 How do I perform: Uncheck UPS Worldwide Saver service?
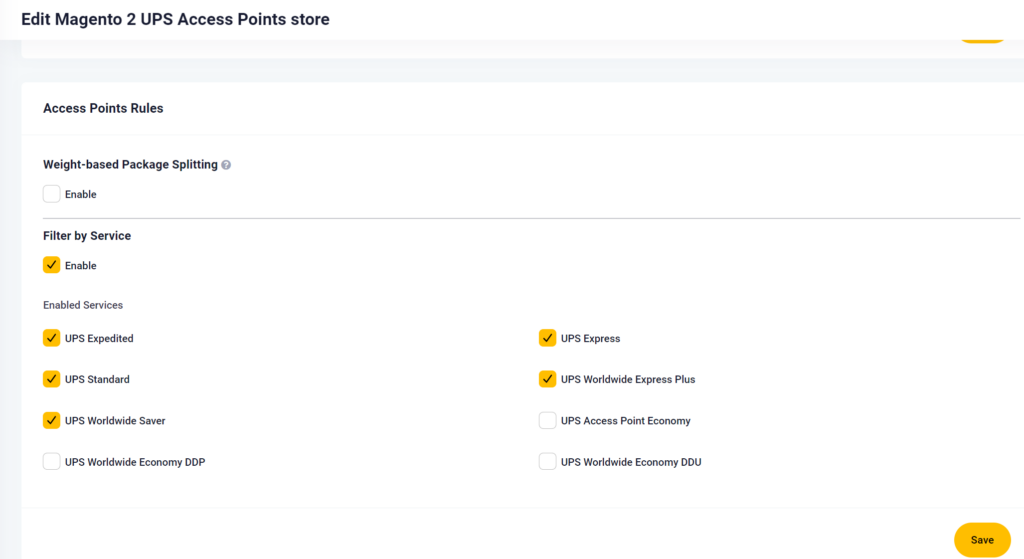pyautogui.click(x=52, y=421)
